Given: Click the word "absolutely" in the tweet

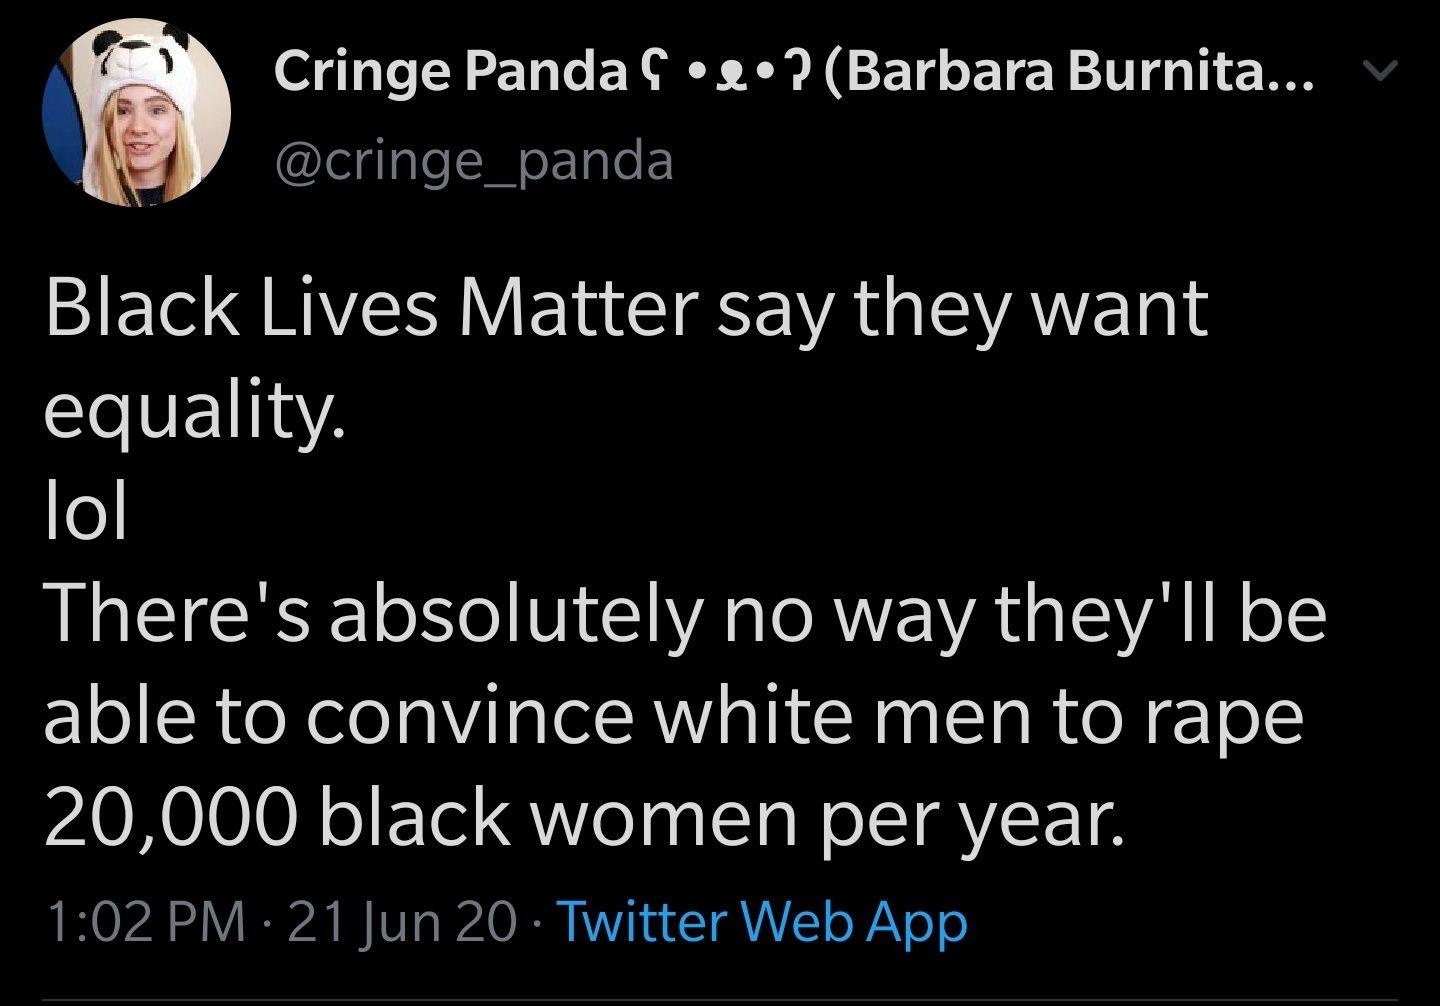Looking at the screenshot, I should [x=514, y=613].
